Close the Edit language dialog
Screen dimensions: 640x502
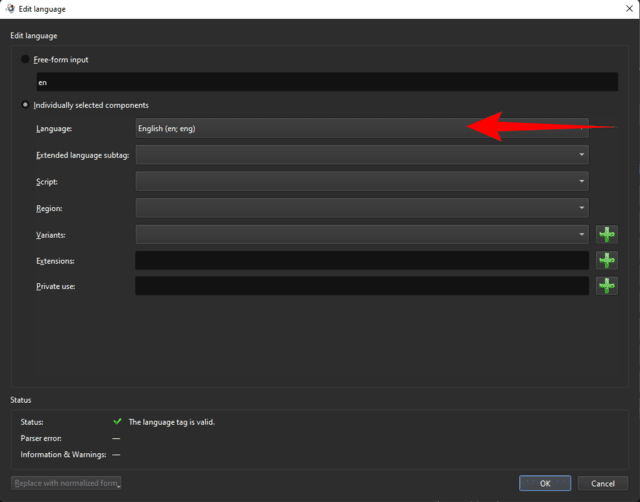point(629,9)
